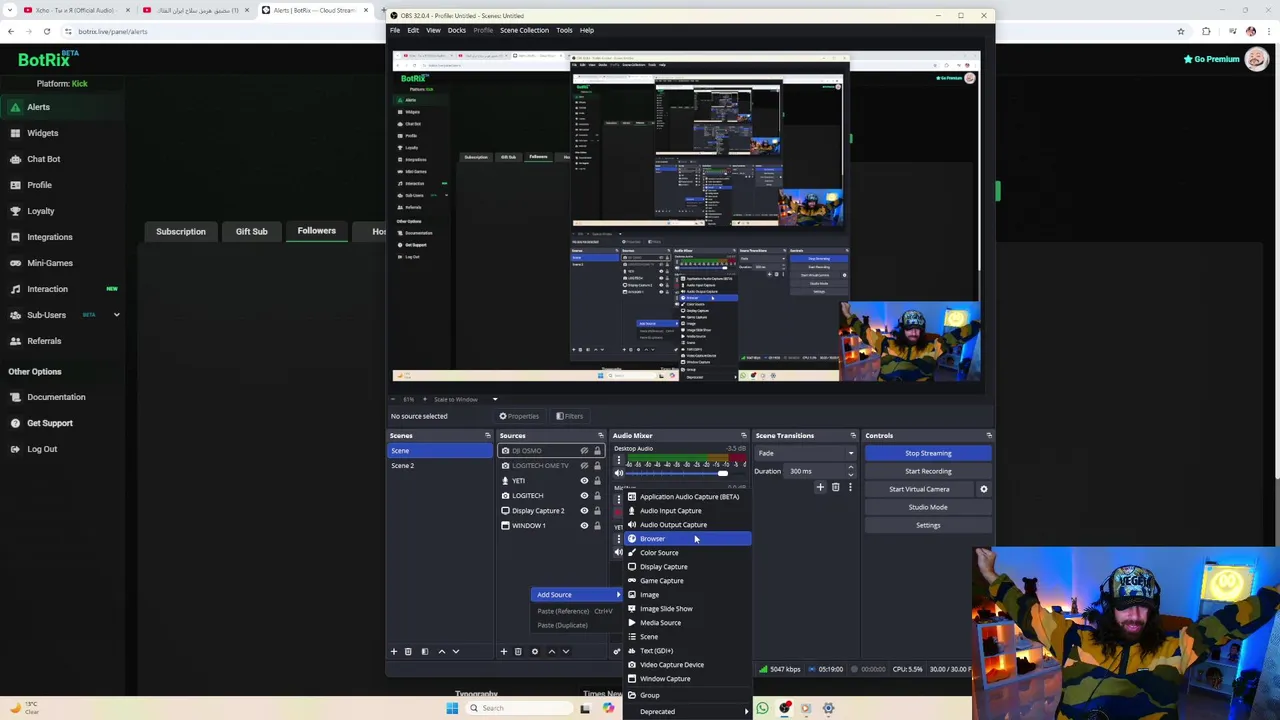
Task: Open Referrals in BotRix sidebar
Action: pos(44,341)
